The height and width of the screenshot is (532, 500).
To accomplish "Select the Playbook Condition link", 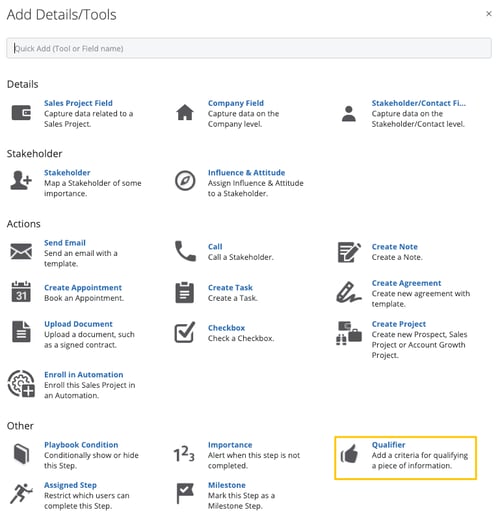I will pyautogui.click(x=81, y=445).
